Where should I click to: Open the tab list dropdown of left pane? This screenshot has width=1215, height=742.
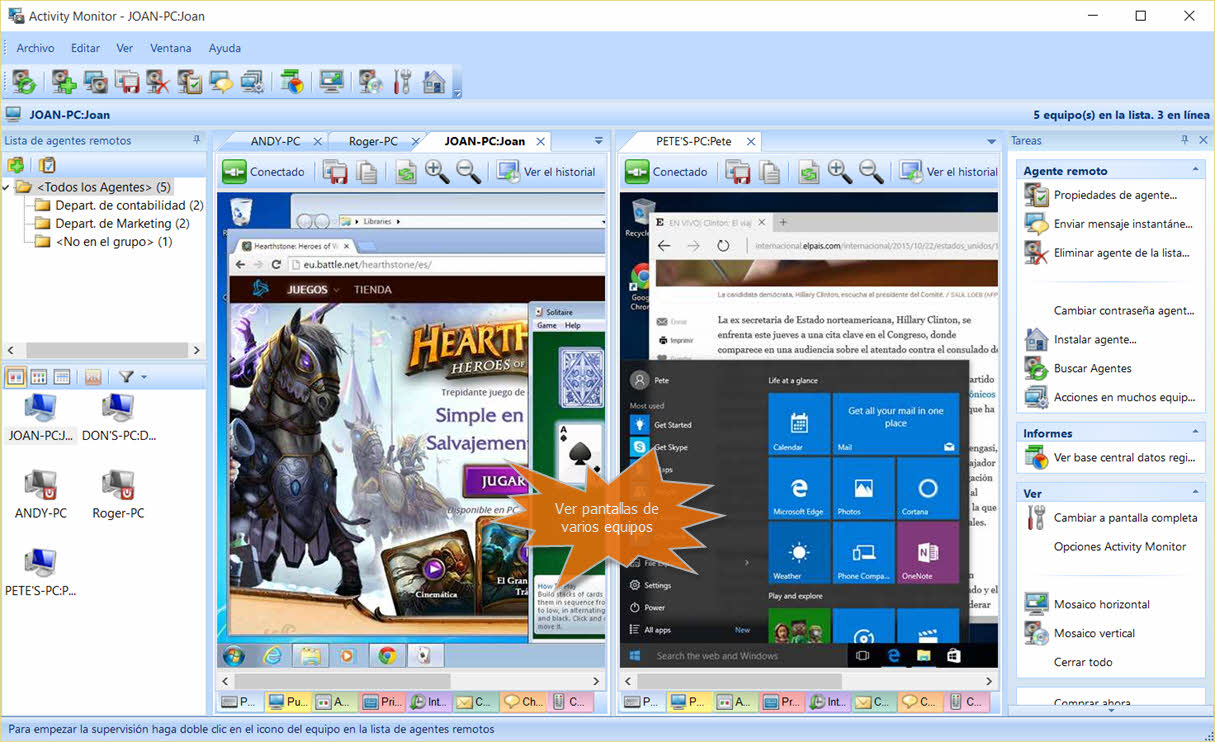[x=599, y=141]
